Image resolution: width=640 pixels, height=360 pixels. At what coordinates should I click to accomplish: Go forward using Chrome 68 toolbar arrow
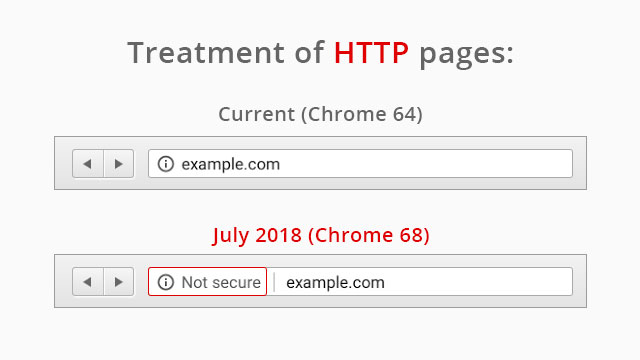click(119, 282)
